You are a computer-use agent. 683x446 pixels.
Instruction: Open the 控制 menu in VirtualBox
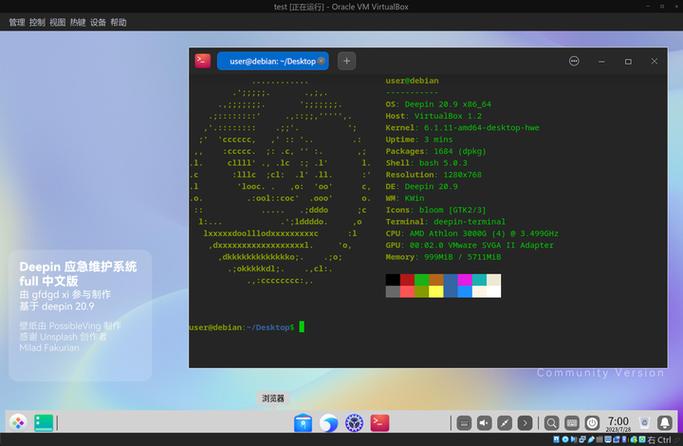(37, 22)
